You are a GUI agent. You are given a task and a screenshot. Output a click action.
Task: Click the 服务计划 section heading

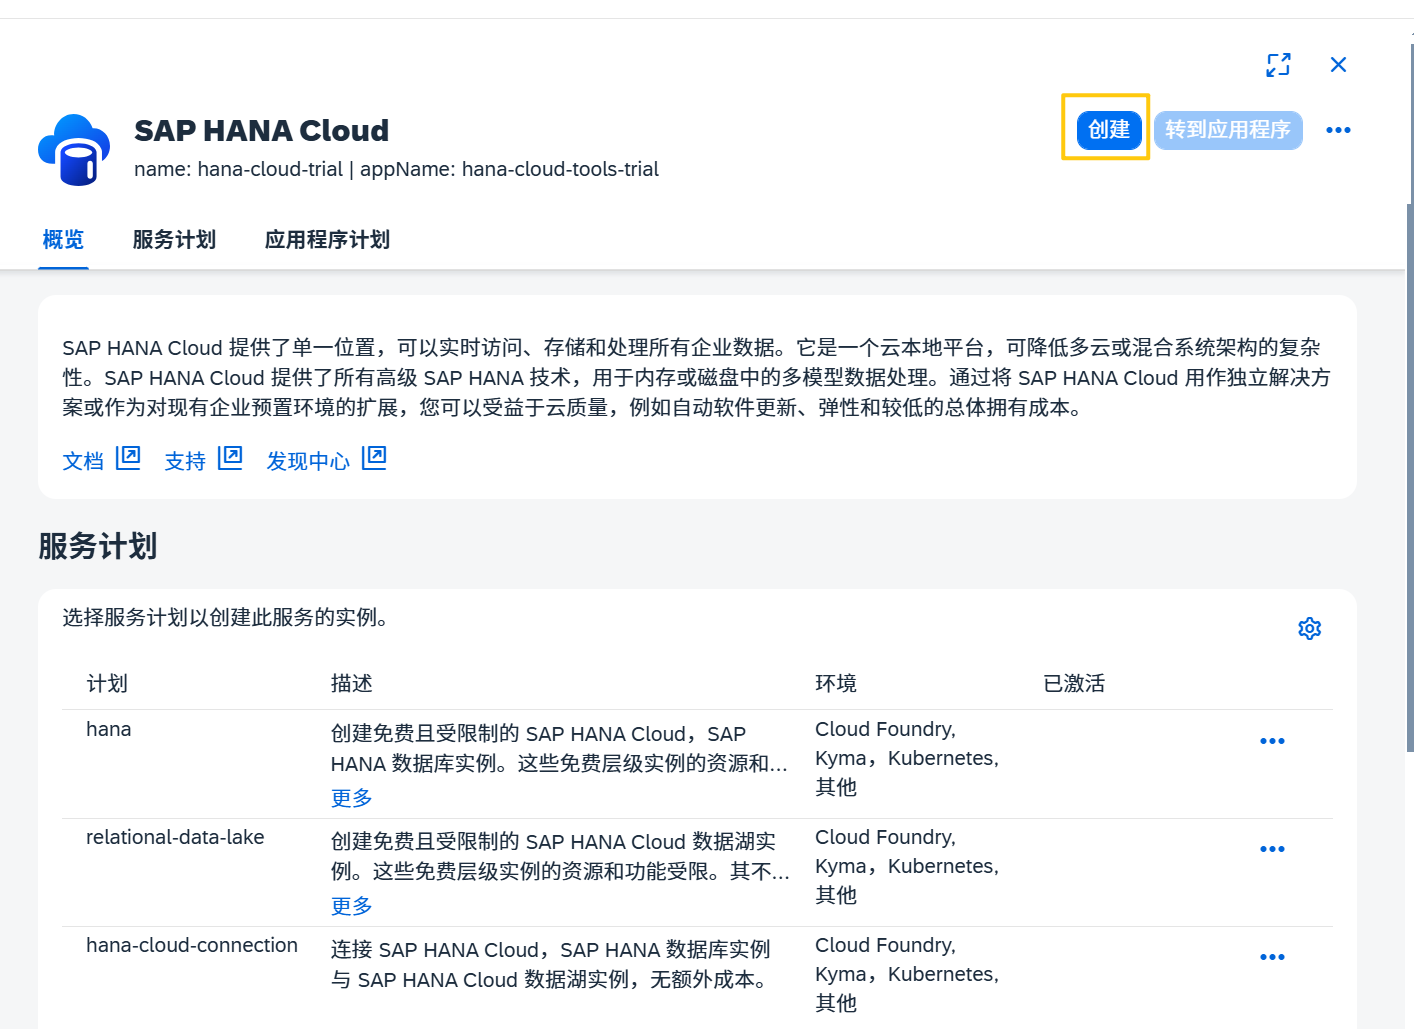click(x=98, y=546)
